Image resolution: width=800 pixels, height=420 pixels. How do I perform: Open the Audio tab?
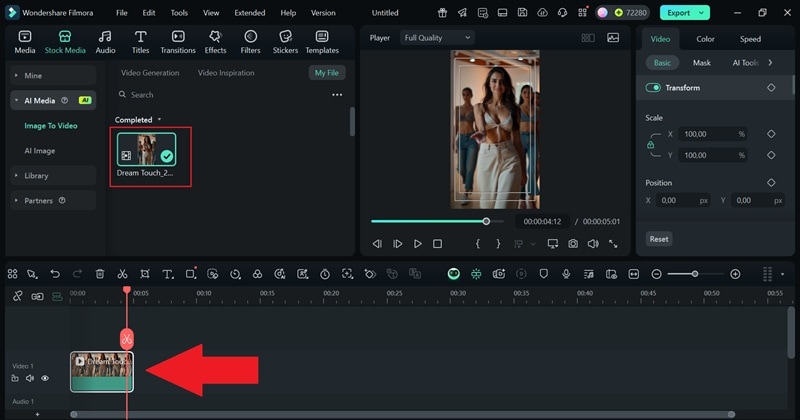[x=105, y=42]
